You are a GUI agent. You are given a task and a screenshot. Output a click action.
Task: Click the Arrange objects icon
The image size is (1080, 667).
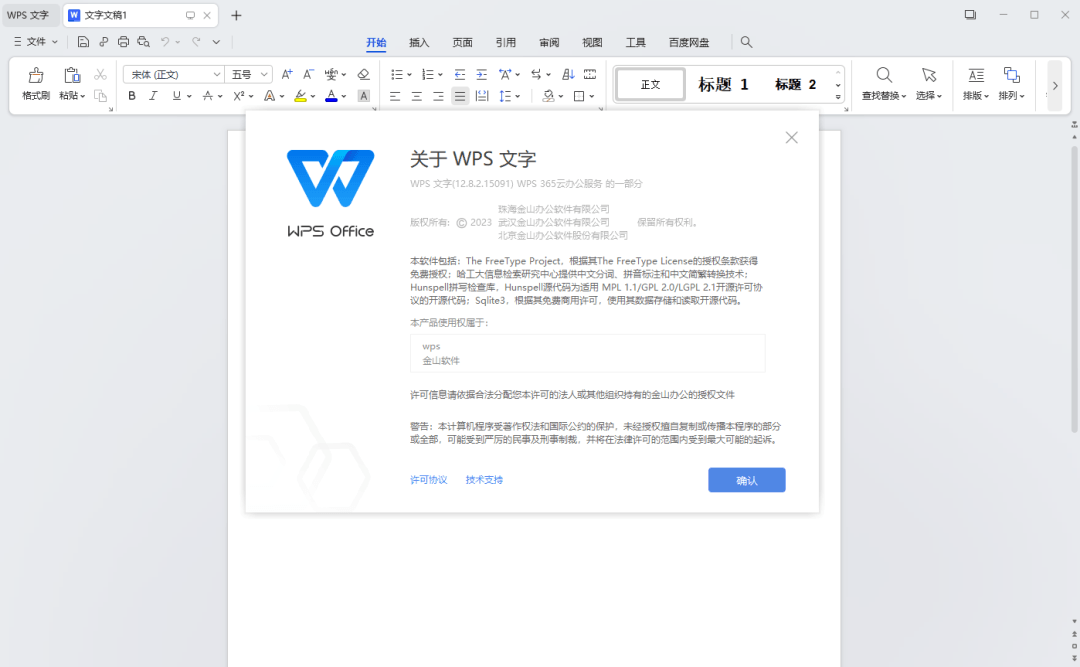(1012, 74)
